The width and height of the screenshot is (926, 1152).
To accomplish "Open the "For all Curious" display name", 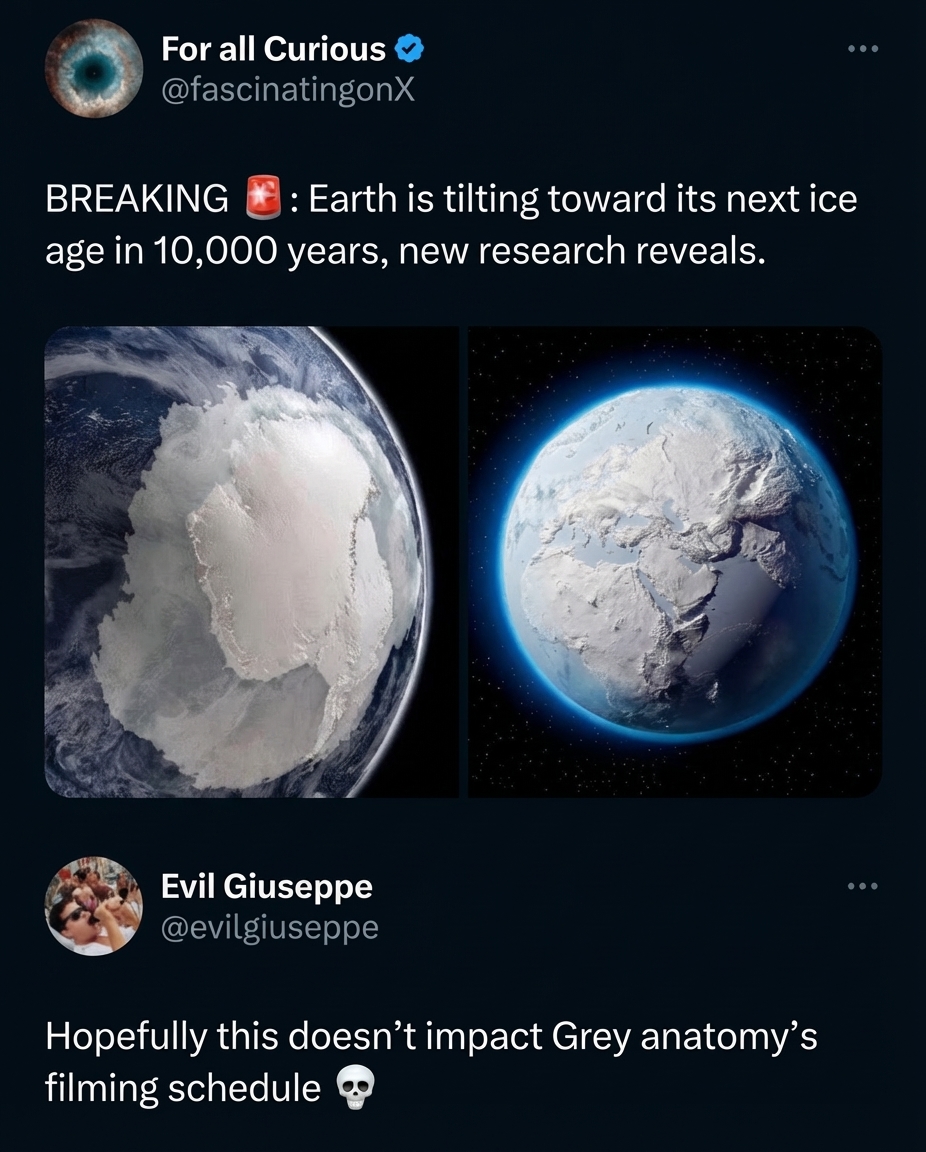I will pos(273,48).
